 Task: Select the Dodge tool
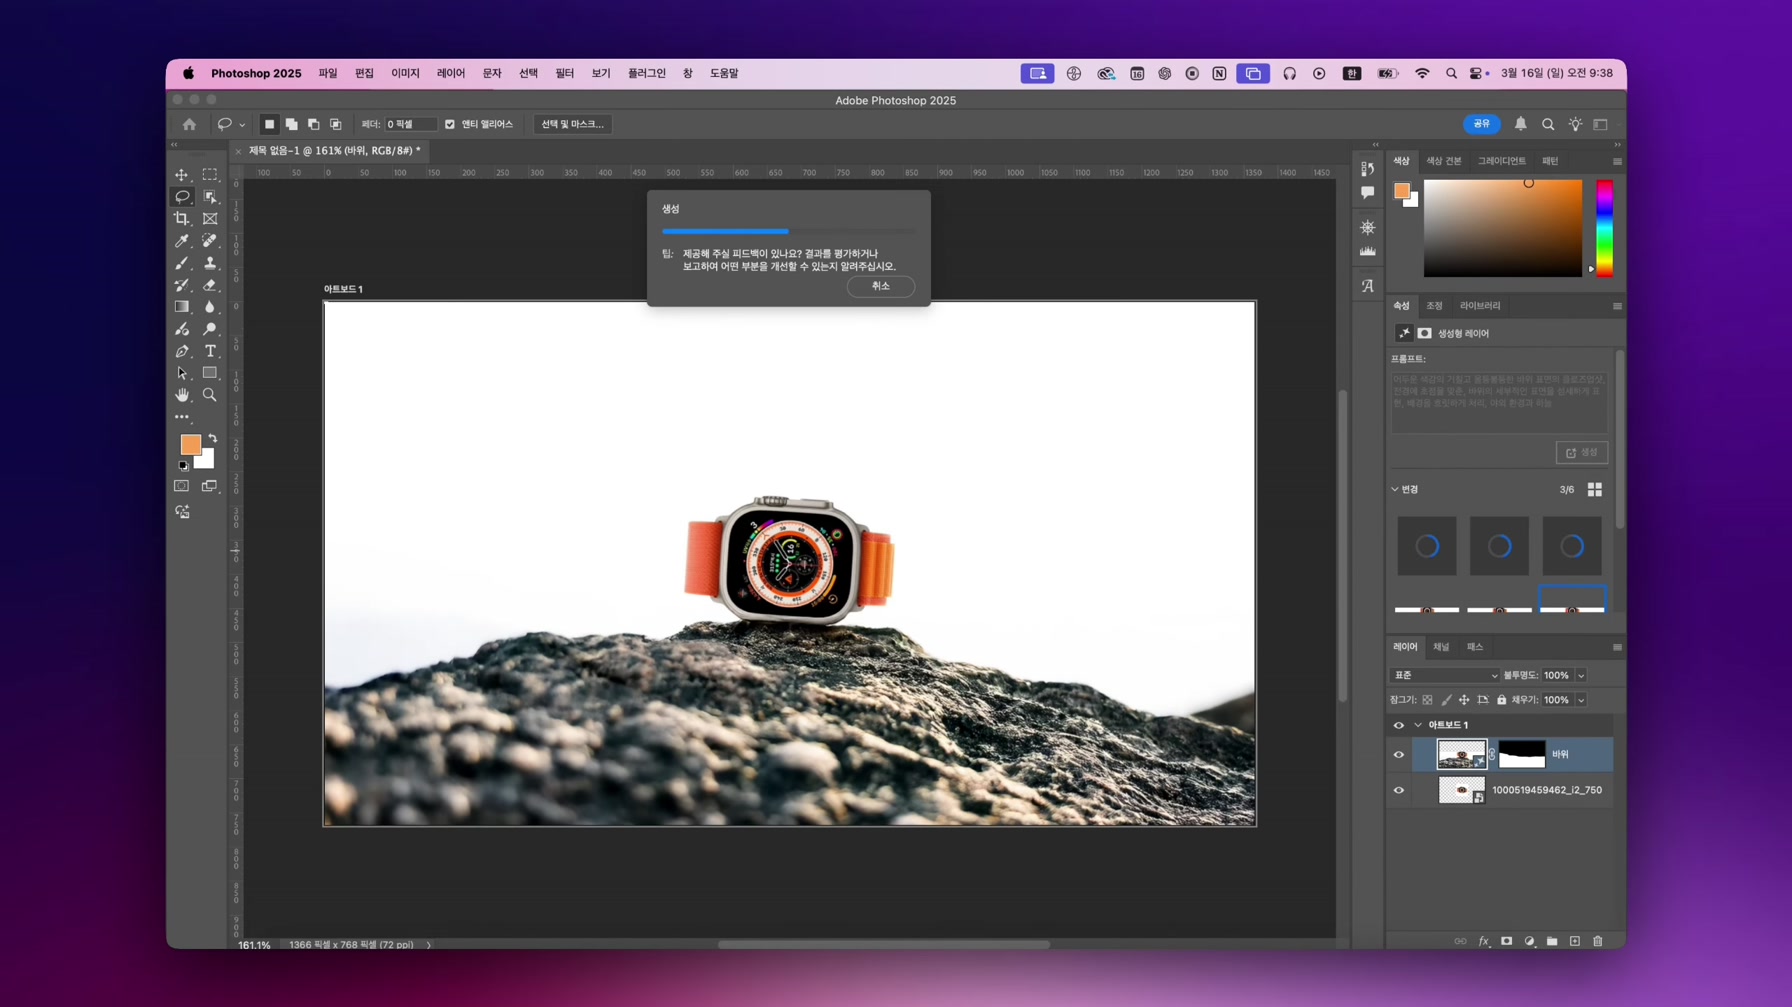(209, 329)
